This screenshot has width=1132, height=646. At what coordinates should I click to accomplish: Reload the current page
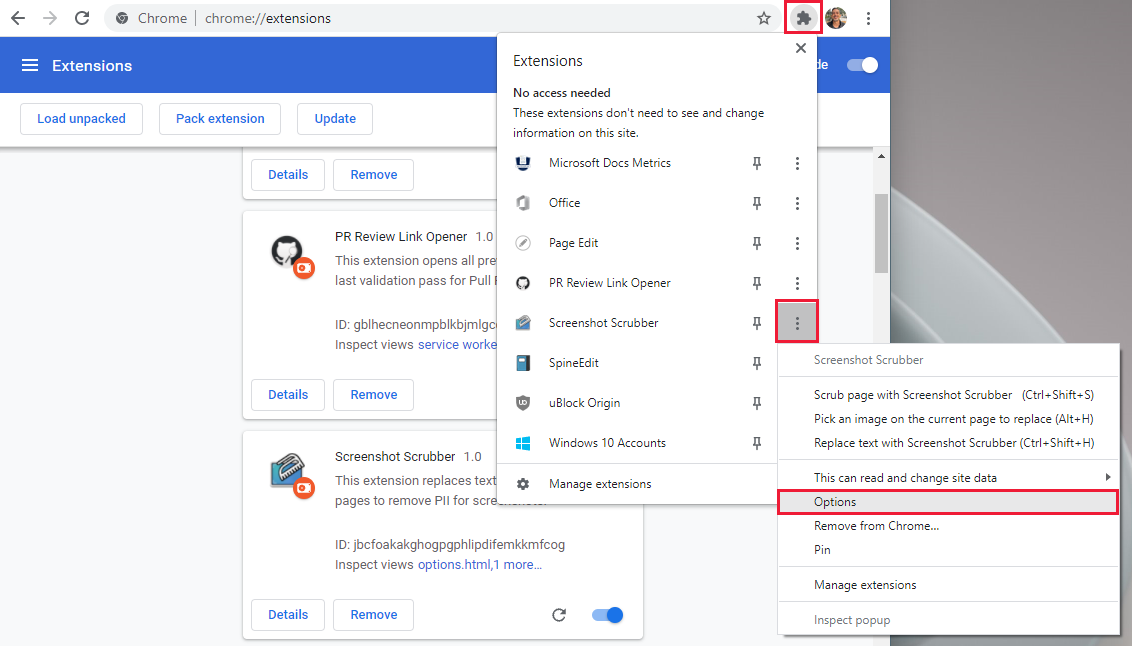(x=82, y=18)
